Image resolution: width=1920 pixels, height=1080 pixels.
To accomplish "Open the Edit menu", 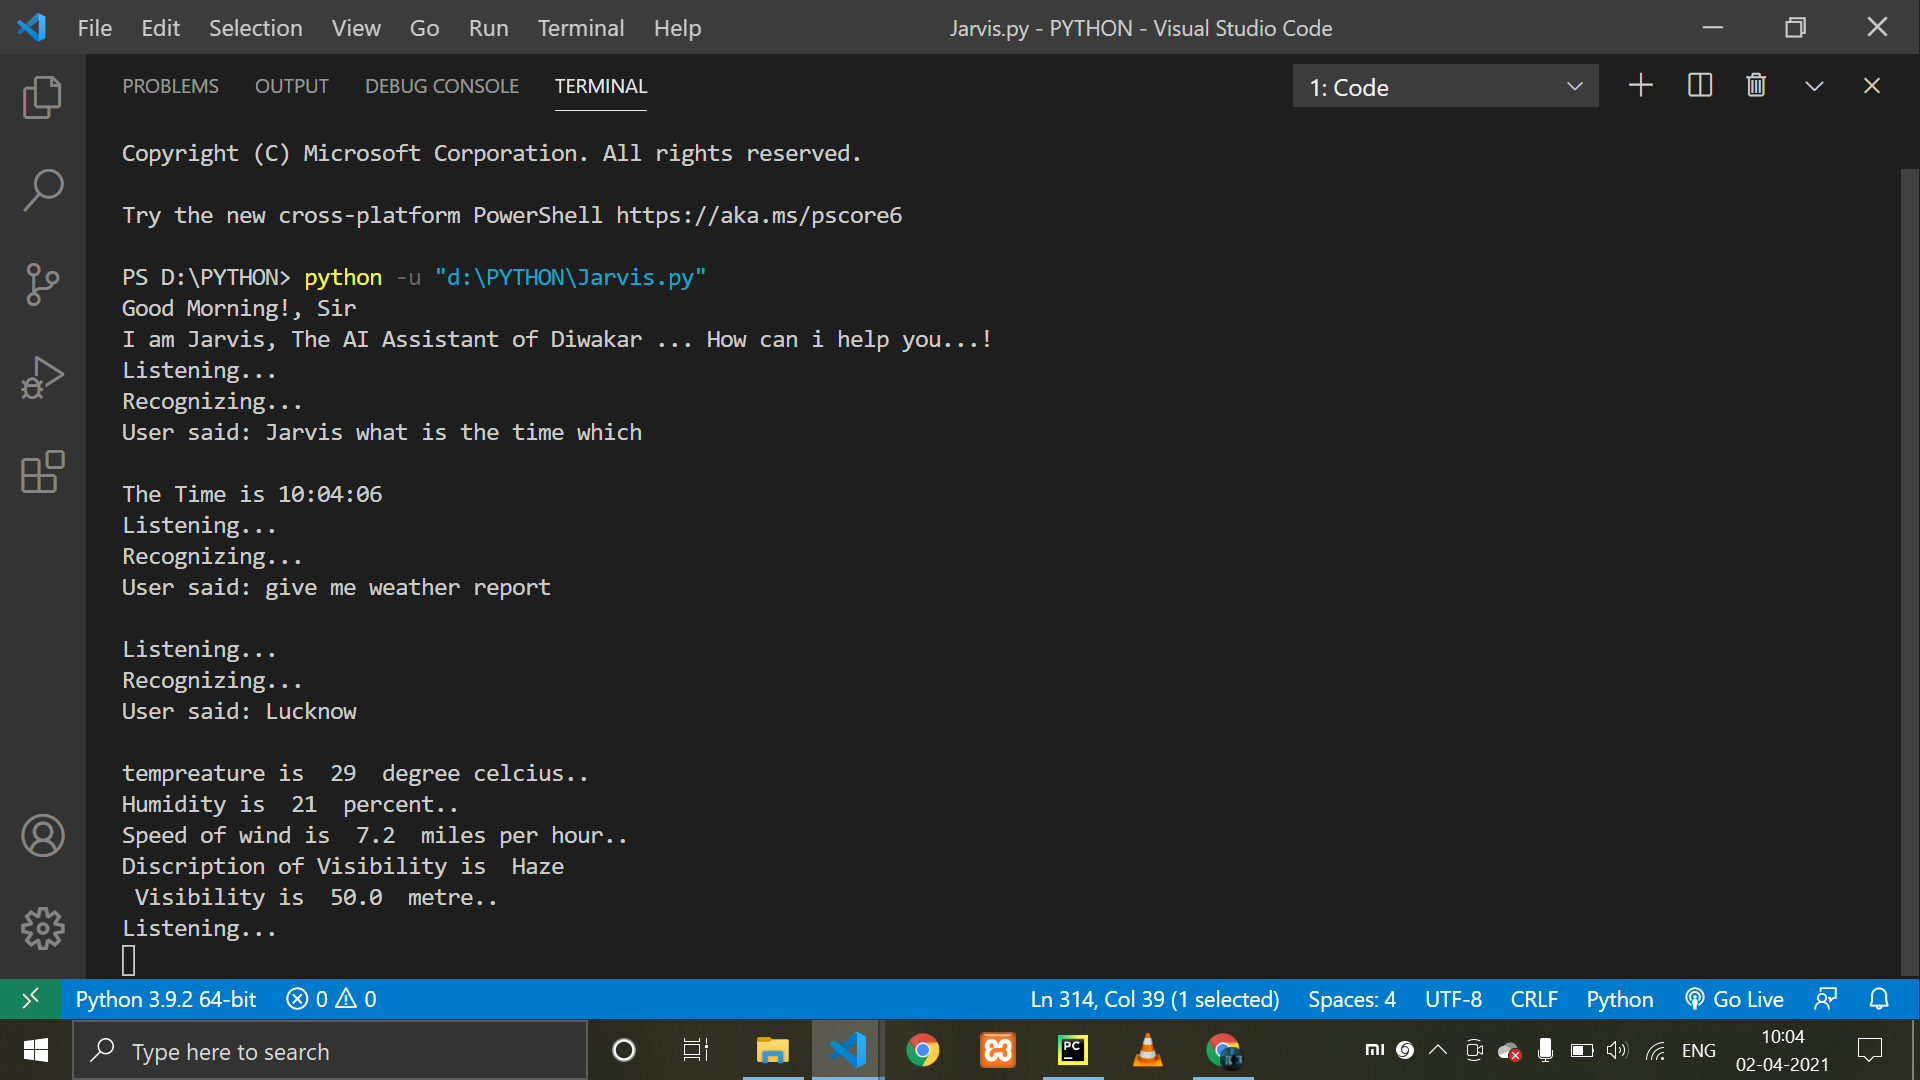I will point(160,28).
